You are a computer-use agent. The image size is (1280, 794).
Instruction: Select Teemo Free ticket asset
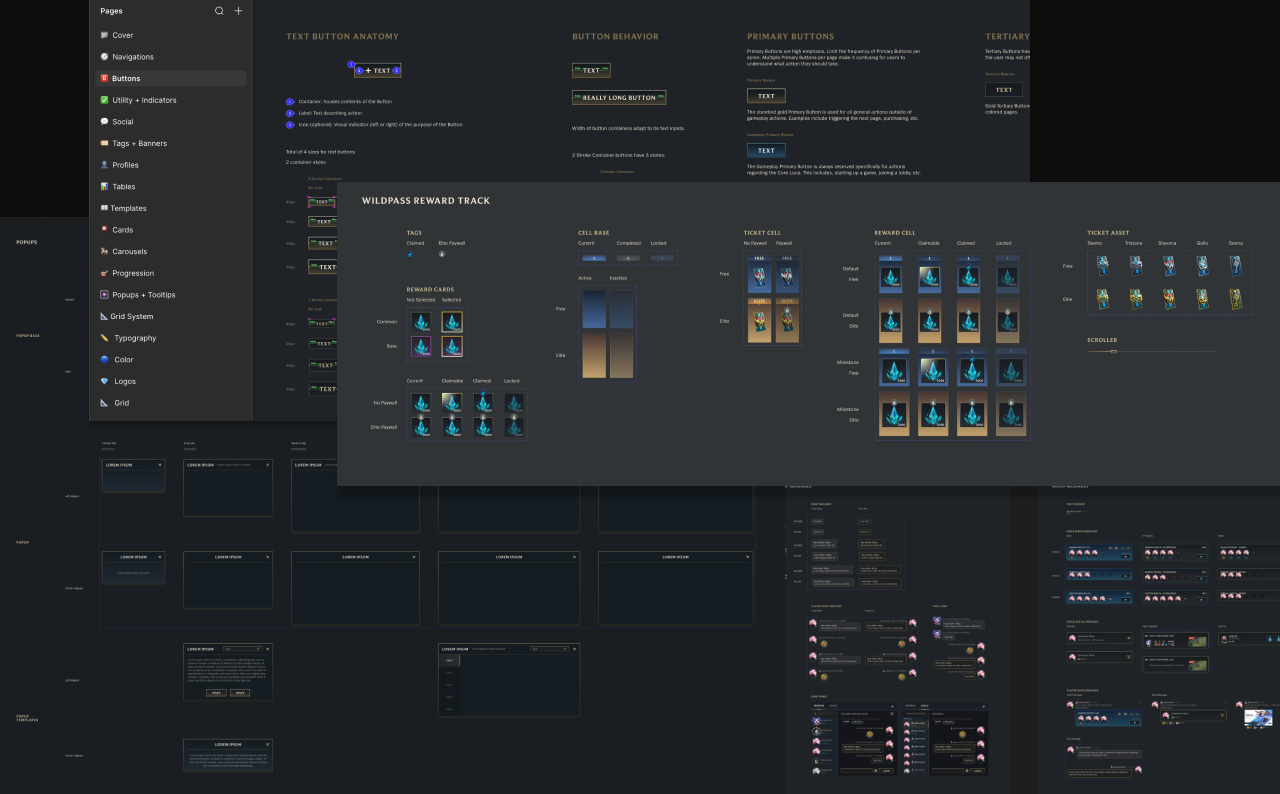[x=1102, y=265]
